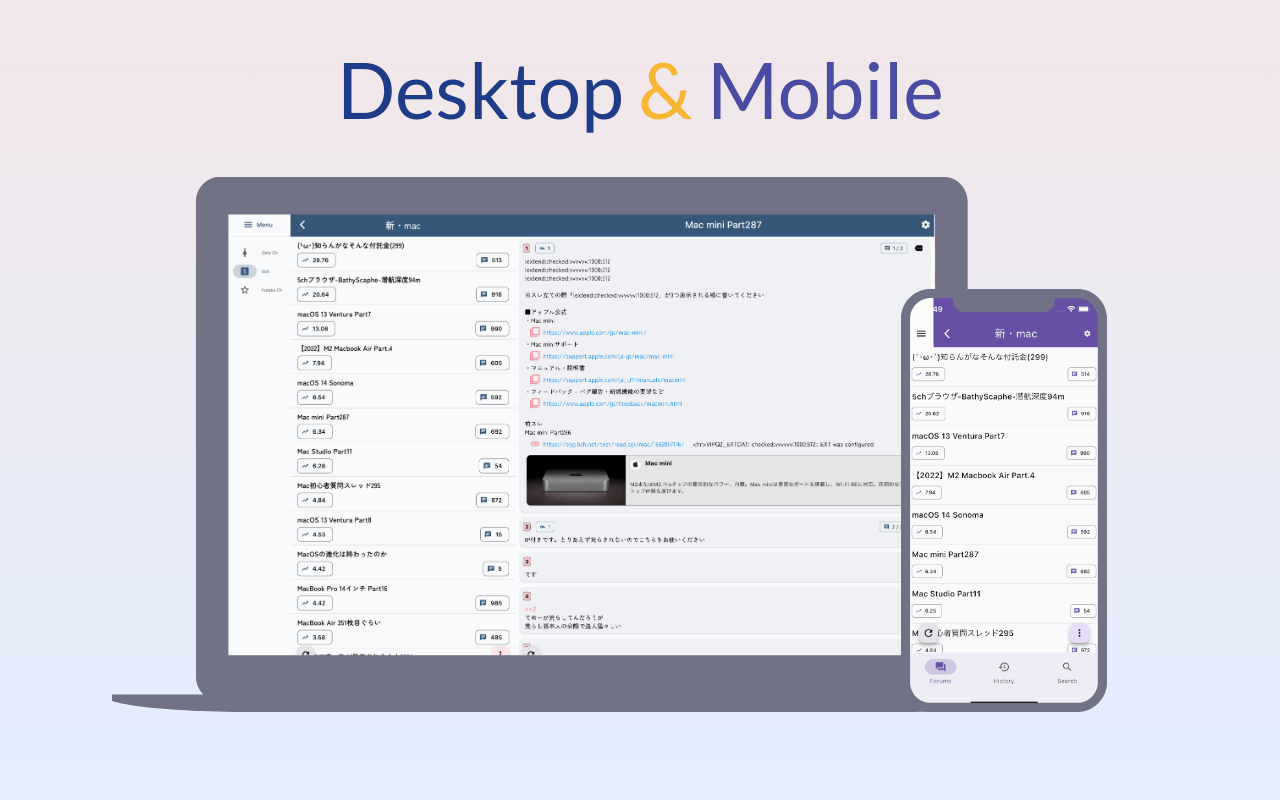Click desktop comment count chip 985

[x=492, y=603]
